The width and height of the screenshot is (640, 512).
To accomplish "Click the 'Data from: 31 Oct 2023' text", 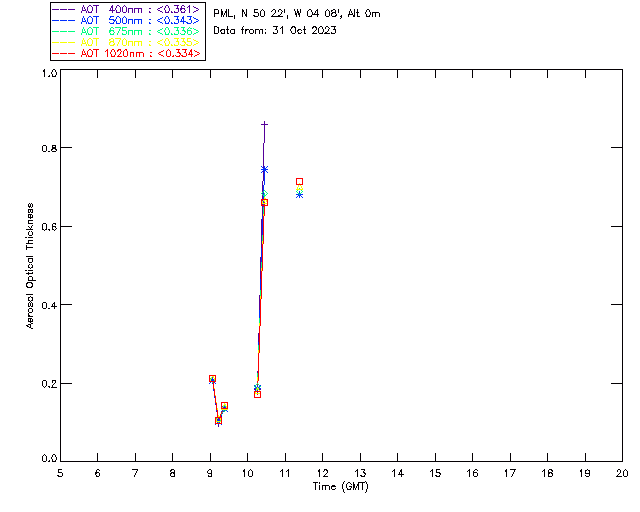I will [275, 30].
